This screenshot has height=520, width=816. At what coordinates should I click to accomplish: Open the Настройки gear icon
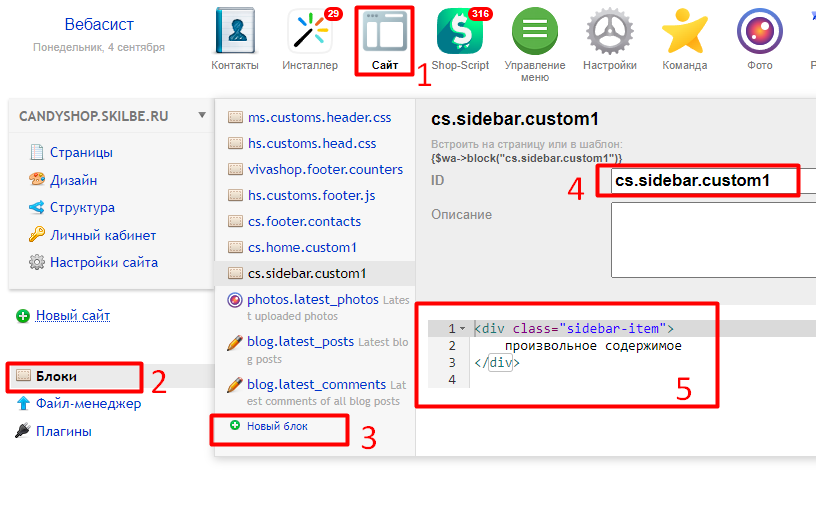tap(610, 32)
